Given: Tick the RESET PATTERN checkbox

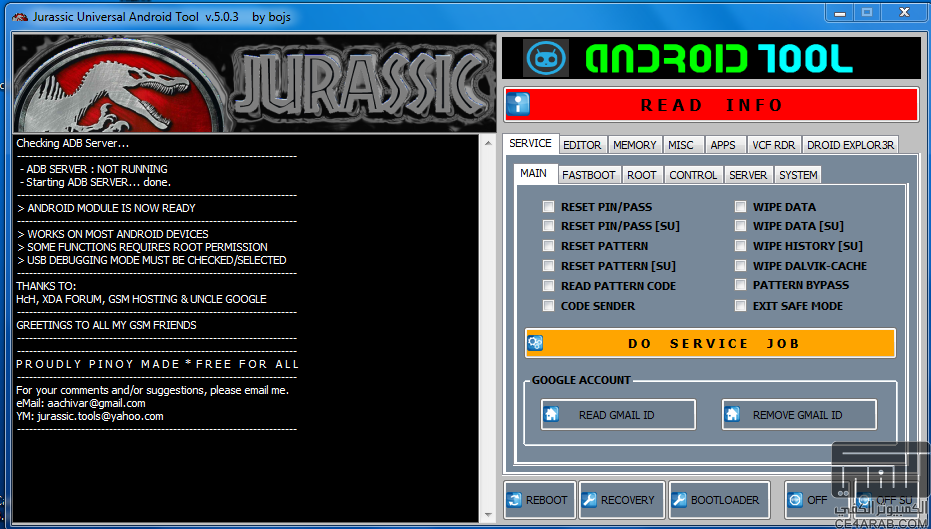Looking at the screenshot, I should coord(548,246).
